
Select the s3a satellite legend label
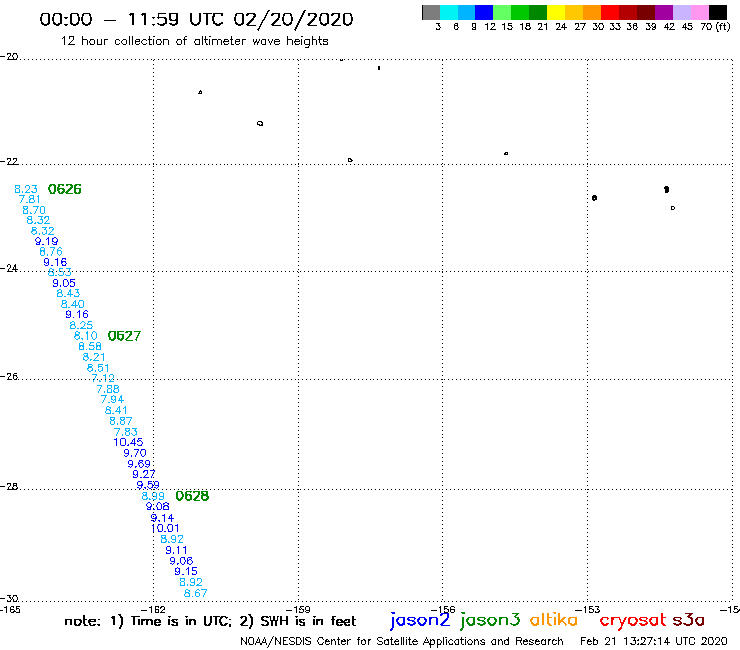[x=689, y=620]
